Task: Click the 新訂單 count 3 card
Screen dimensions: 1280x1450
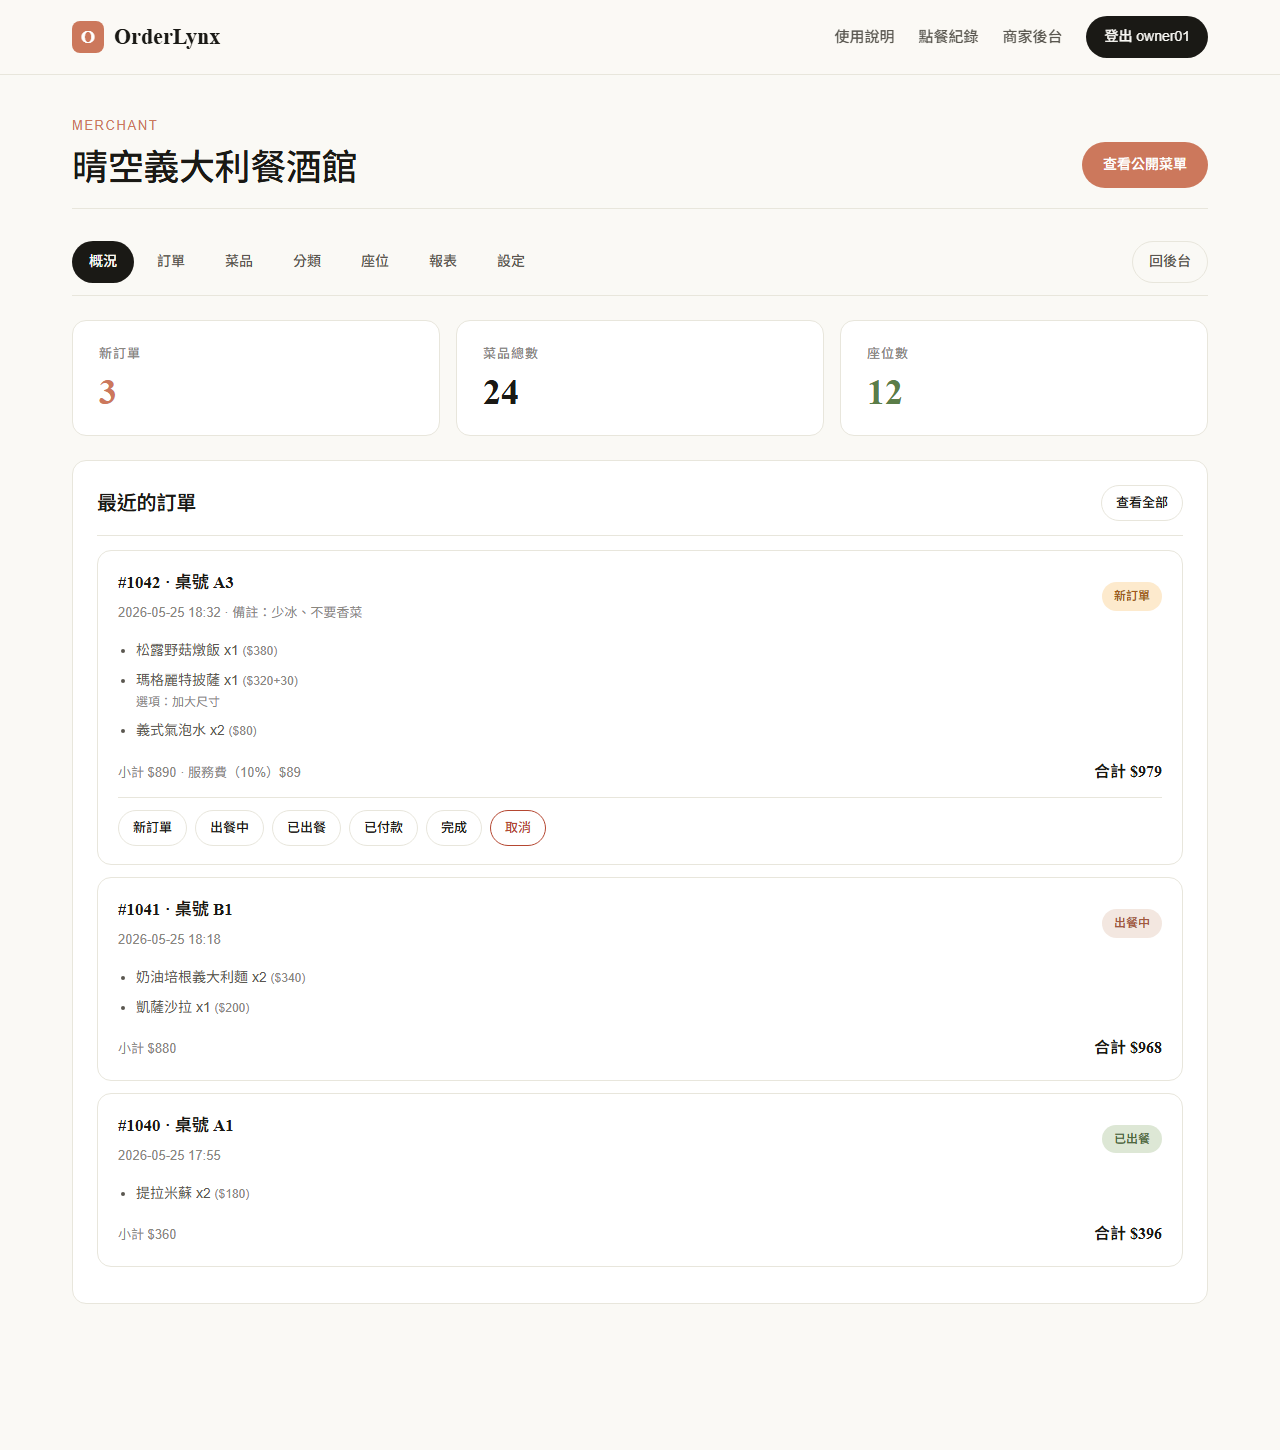Action: pos(256,378)
